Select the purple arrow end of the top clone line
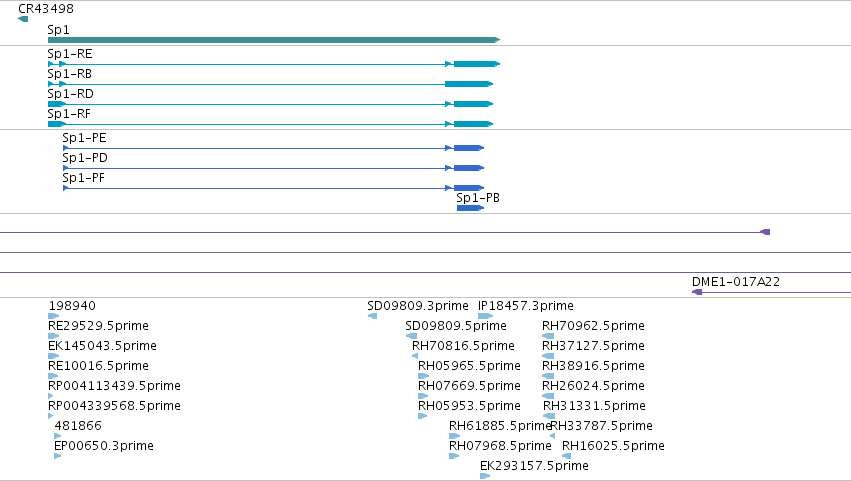Image resolution: width=851 pixels, height=481 pixels. 765,232
